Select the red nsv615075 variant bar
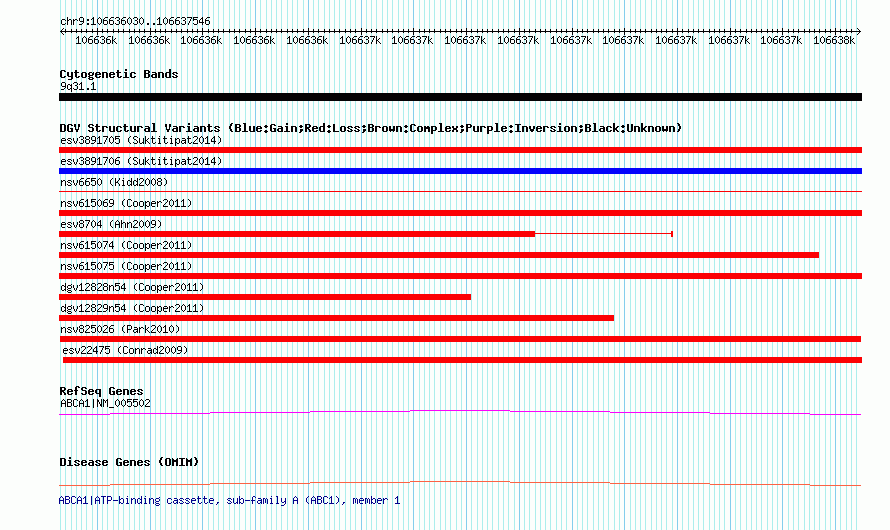This screenshot has height=530, width=890. click(x=460, y=276)
